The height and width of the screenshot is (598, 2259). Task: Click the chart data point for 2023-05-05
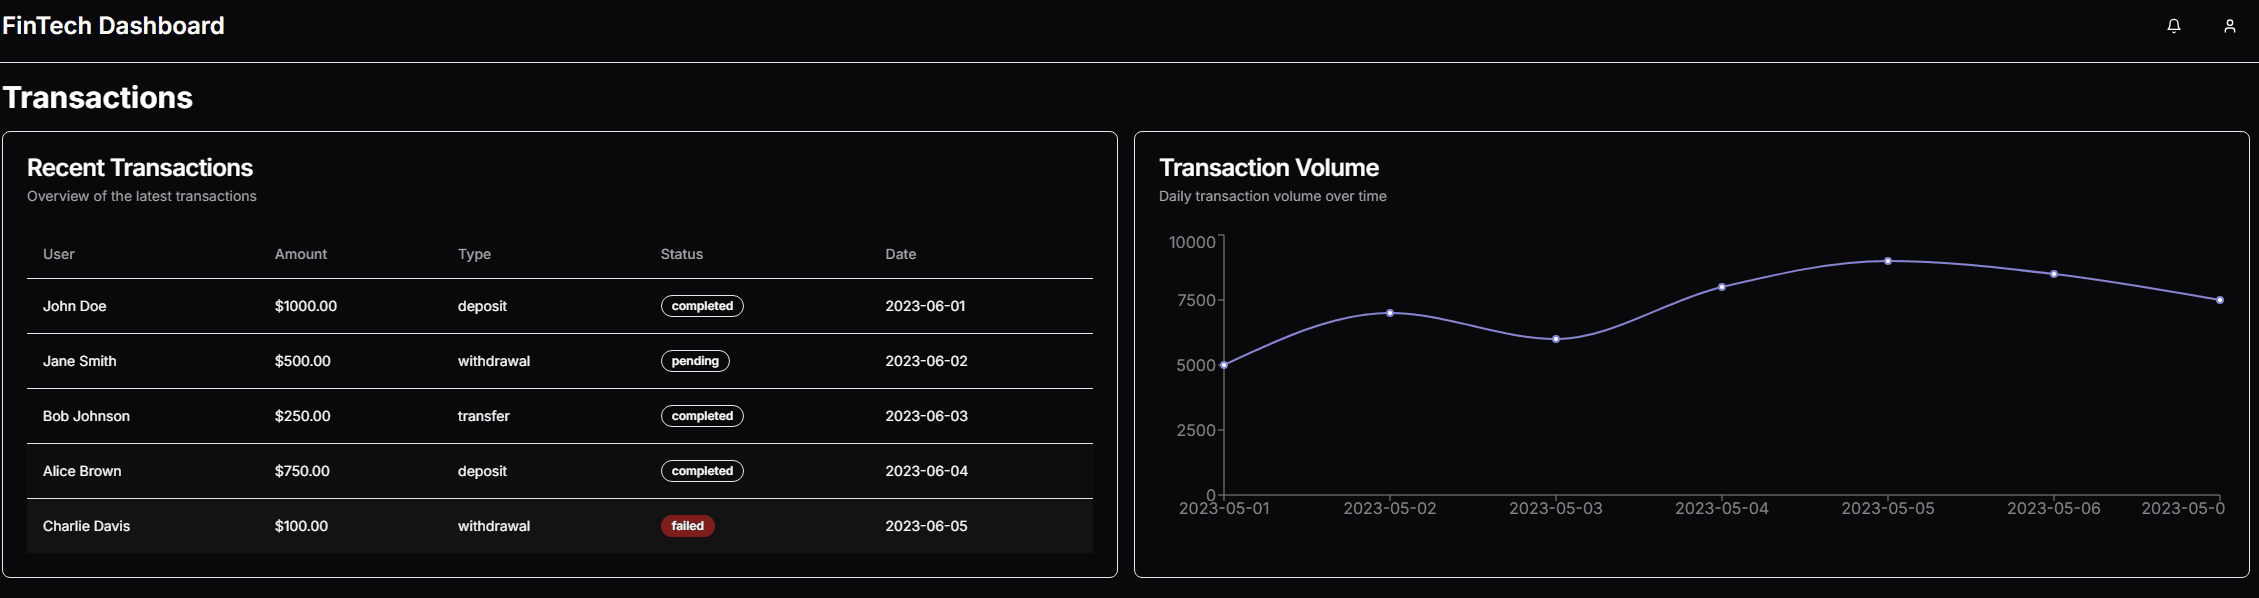1888,261
